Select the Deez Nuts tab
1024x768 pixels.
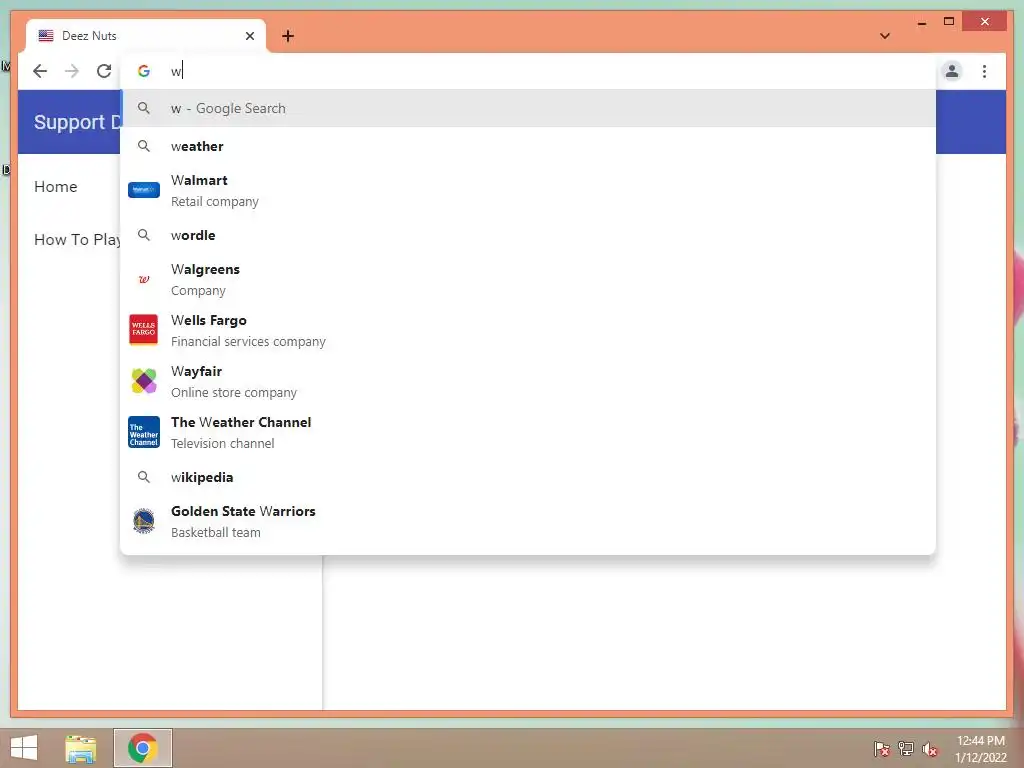tap(146, 36)
